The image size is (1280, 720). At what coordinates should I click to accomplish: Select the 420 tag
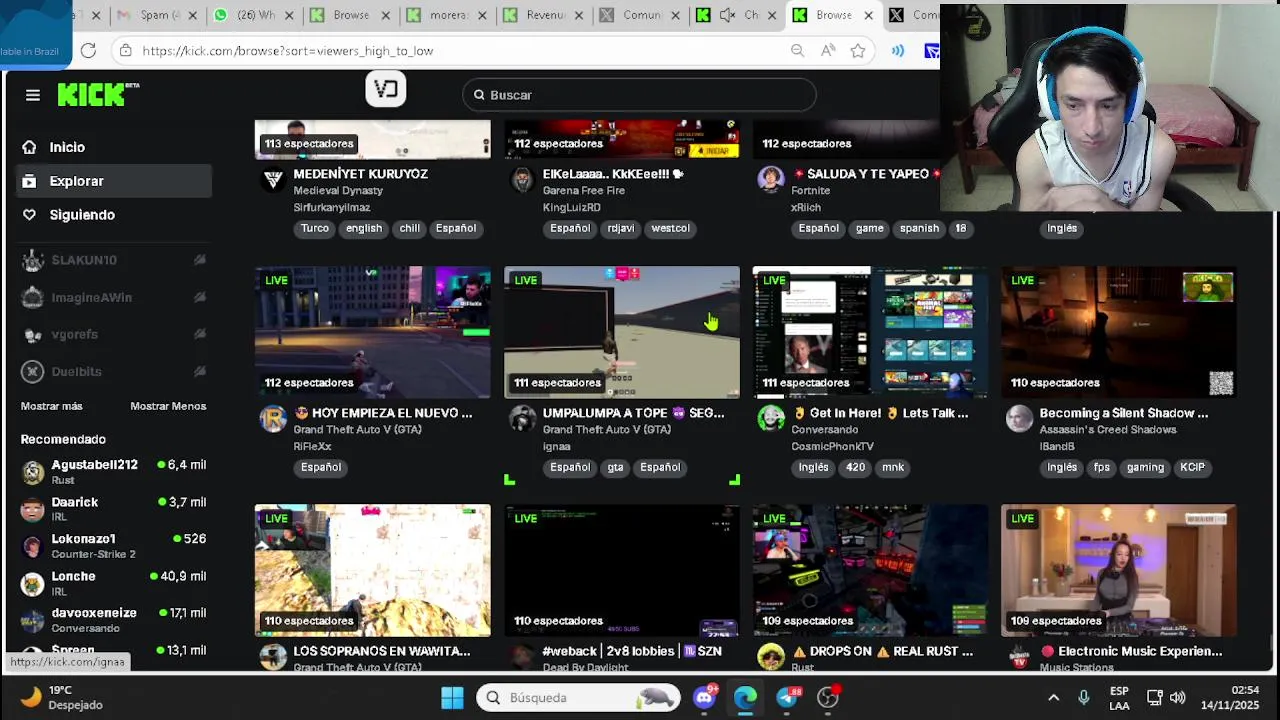pyautogui.click(x=855, y=467)
